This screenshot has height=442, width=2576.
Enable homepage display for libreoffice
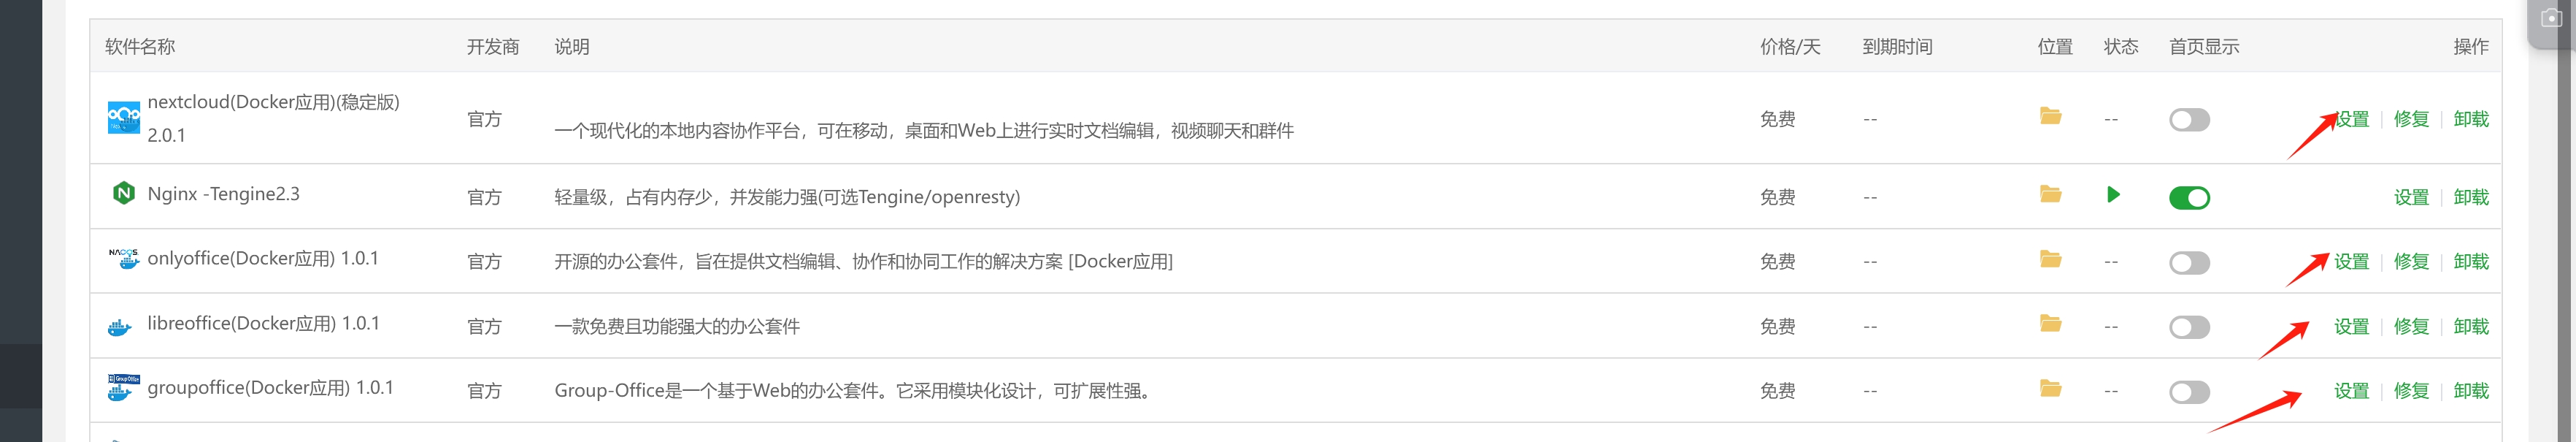(x=2189, y=328)
